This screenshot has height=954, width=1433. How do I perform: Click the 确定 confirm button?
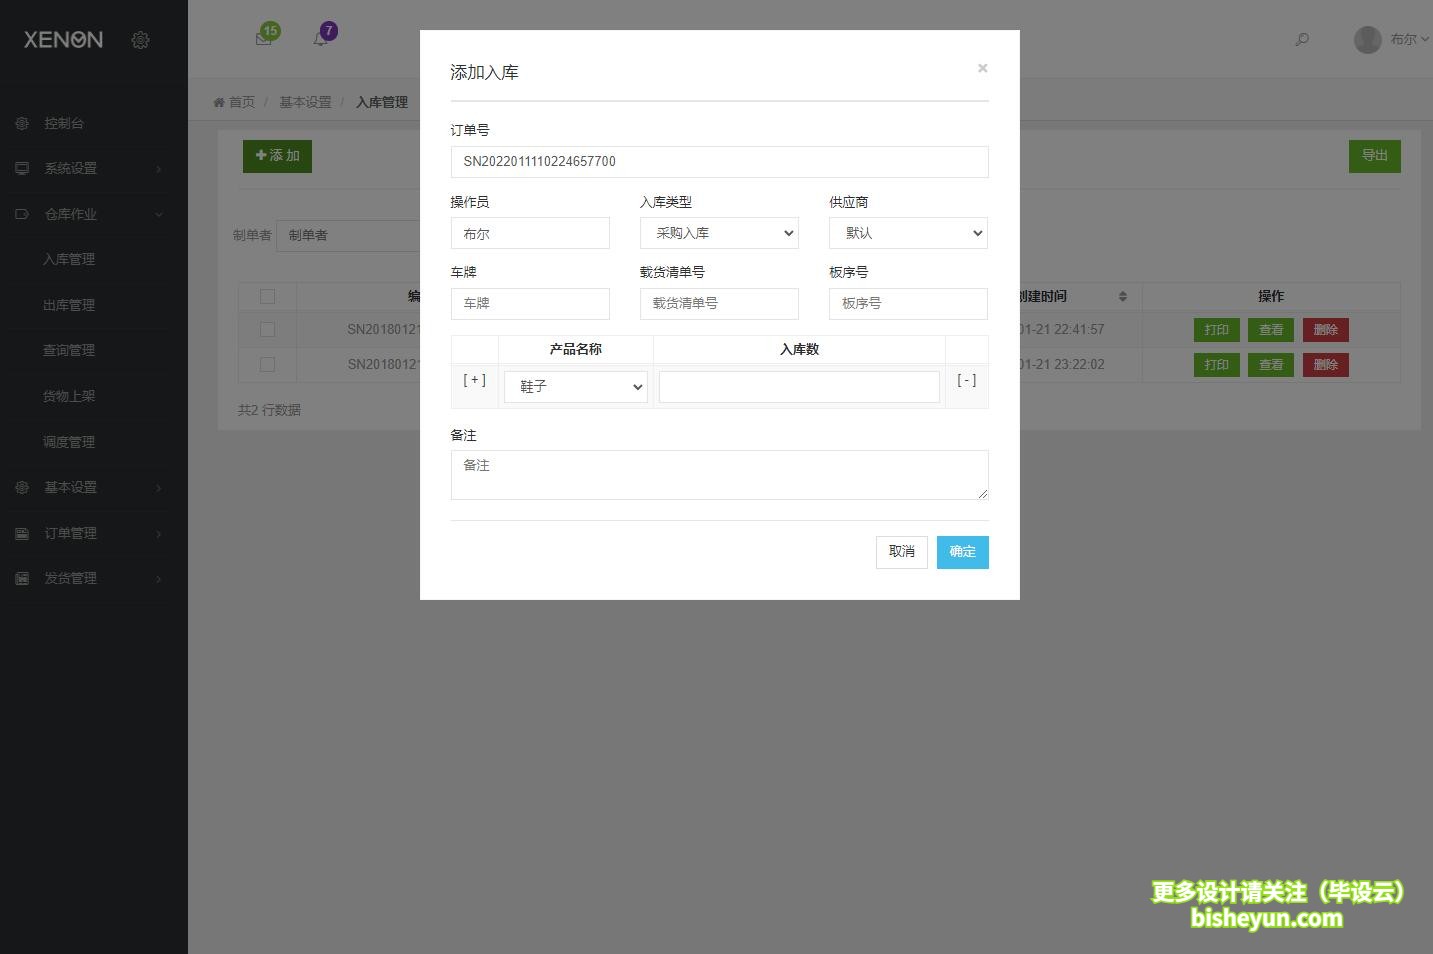pos(963,552)
